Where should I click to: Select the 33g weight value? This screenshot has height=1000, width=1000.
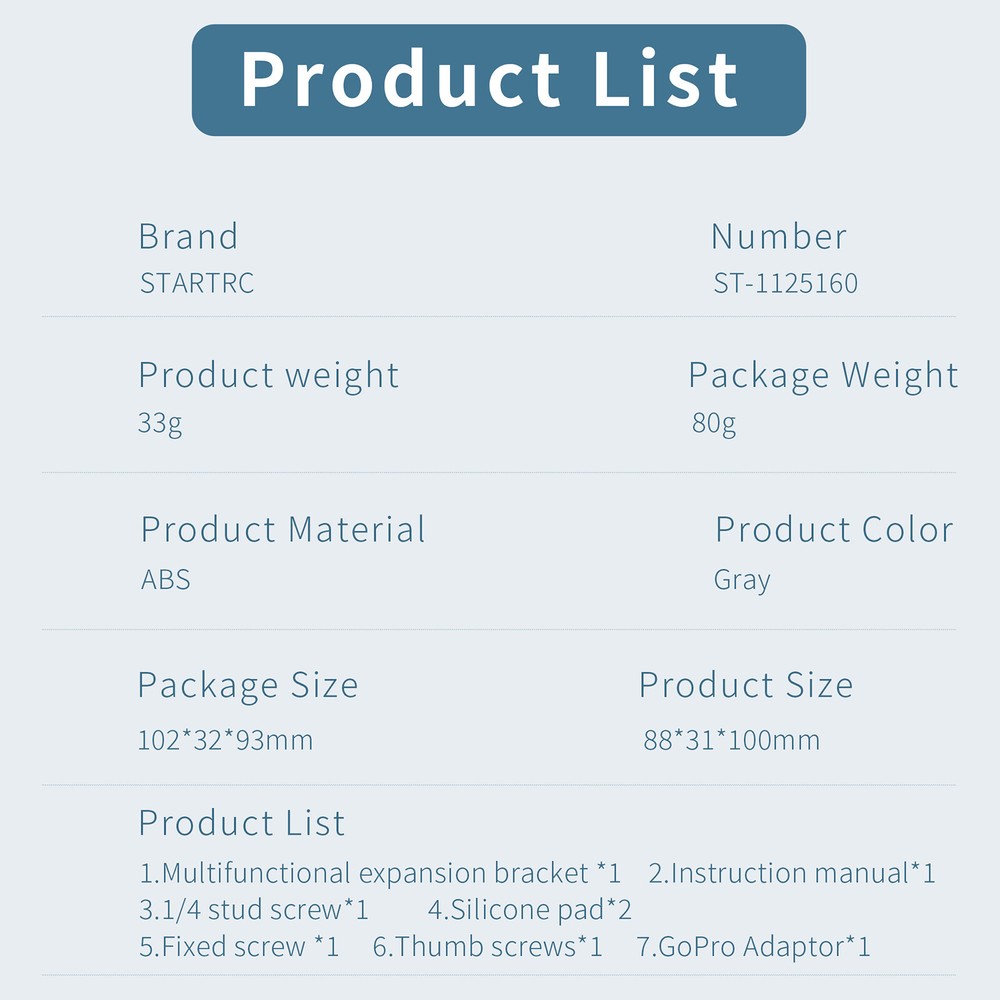[x=160, y=423]
